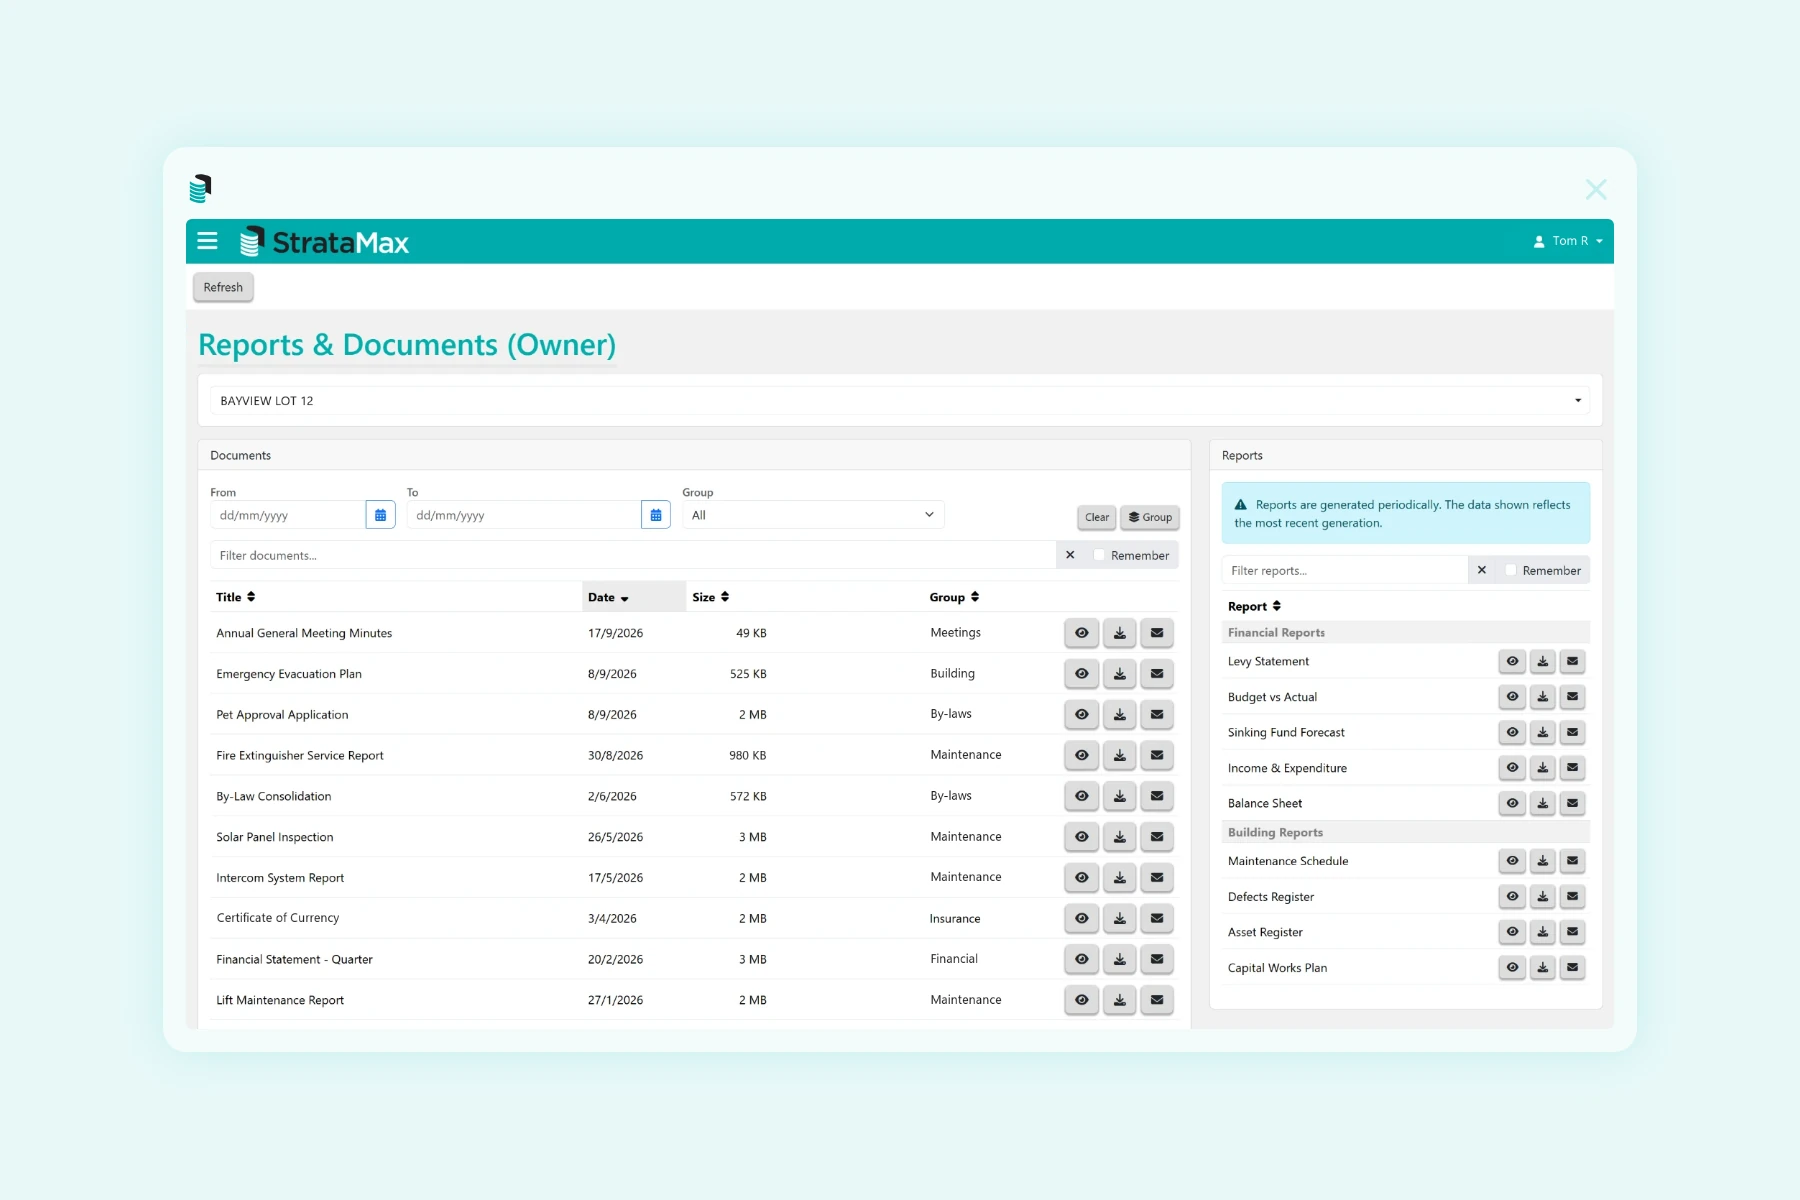Sort documents by the Title column

click(x=236, y=597)
